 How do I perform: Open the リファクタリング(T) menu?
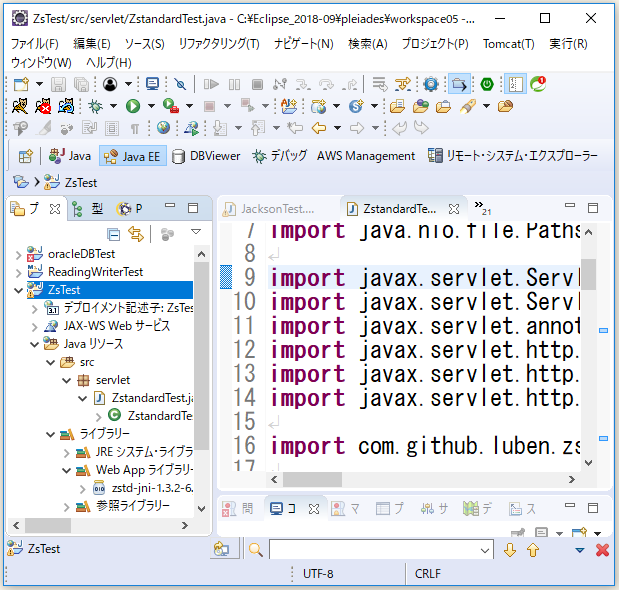(x=219, y=44)
